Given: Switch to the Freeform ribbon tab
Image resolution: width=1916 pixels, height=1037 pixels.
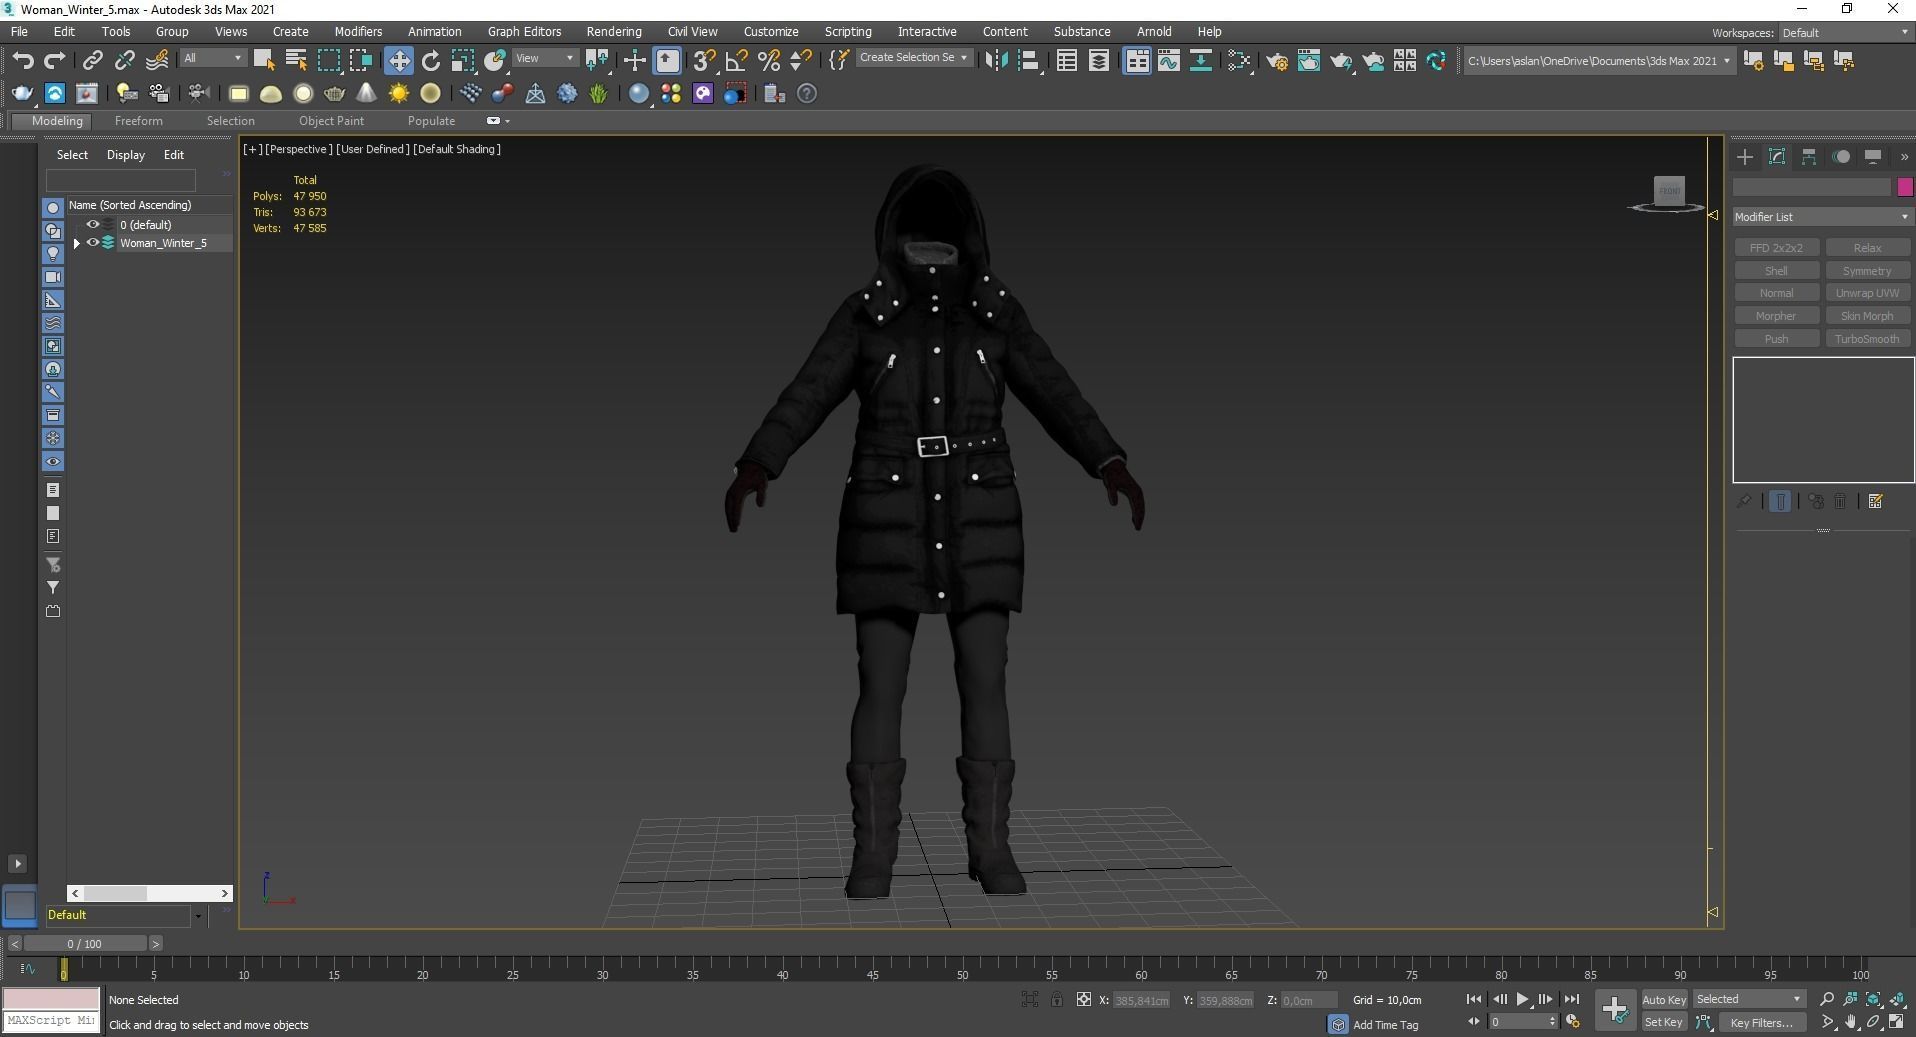Looking at the screenshot, I should (138, 121).
